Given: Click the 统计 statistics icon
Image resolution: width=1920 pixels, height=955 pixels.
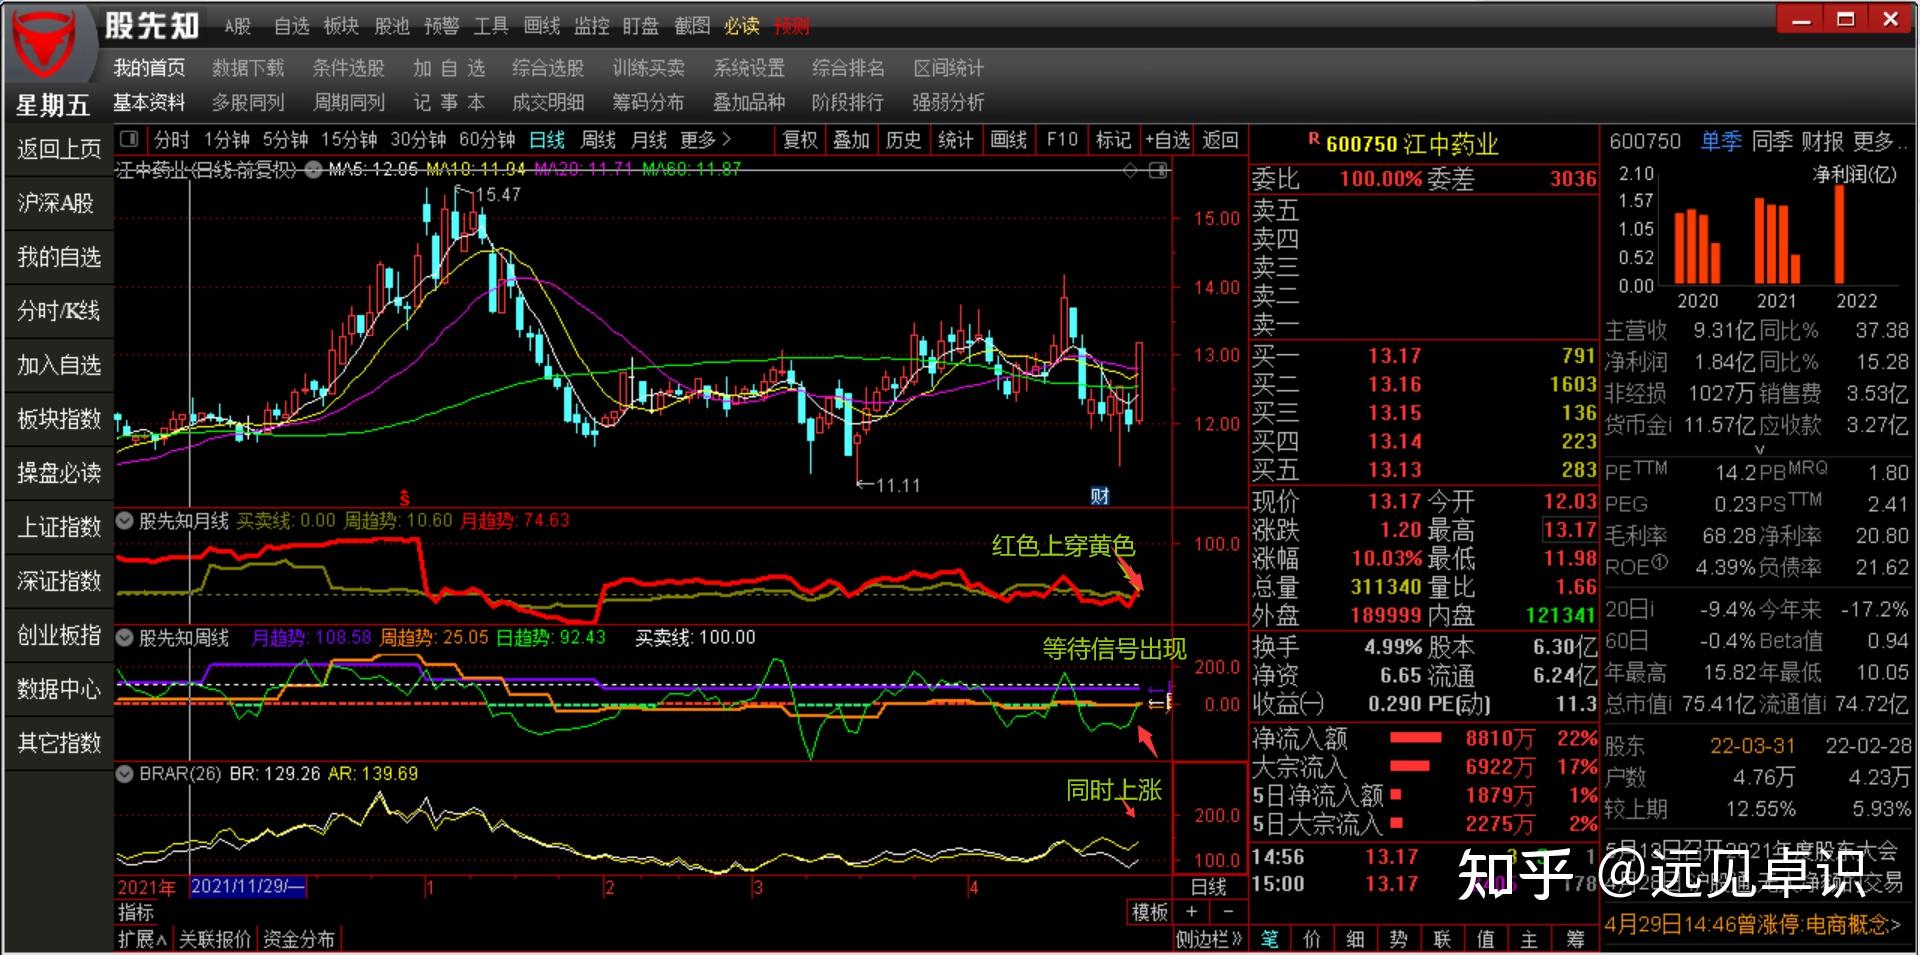Looking at the screenshot, I should click(x=955, y=140).
